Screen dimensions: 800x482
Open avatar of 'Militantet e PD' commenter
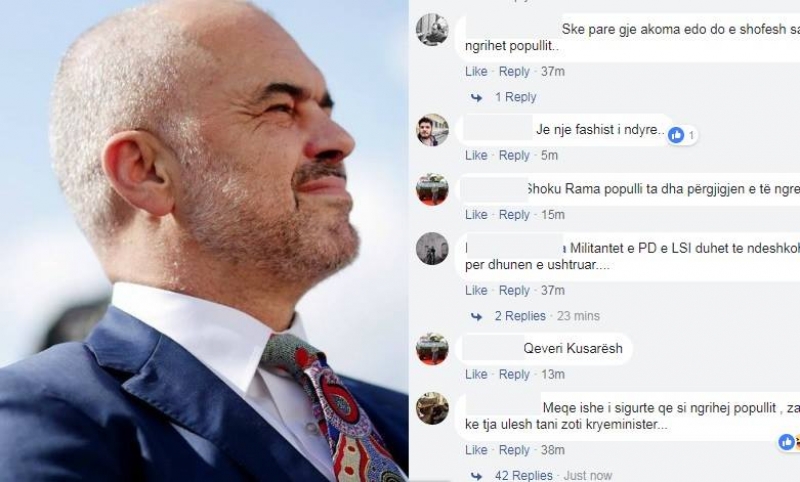pos(432,249)
